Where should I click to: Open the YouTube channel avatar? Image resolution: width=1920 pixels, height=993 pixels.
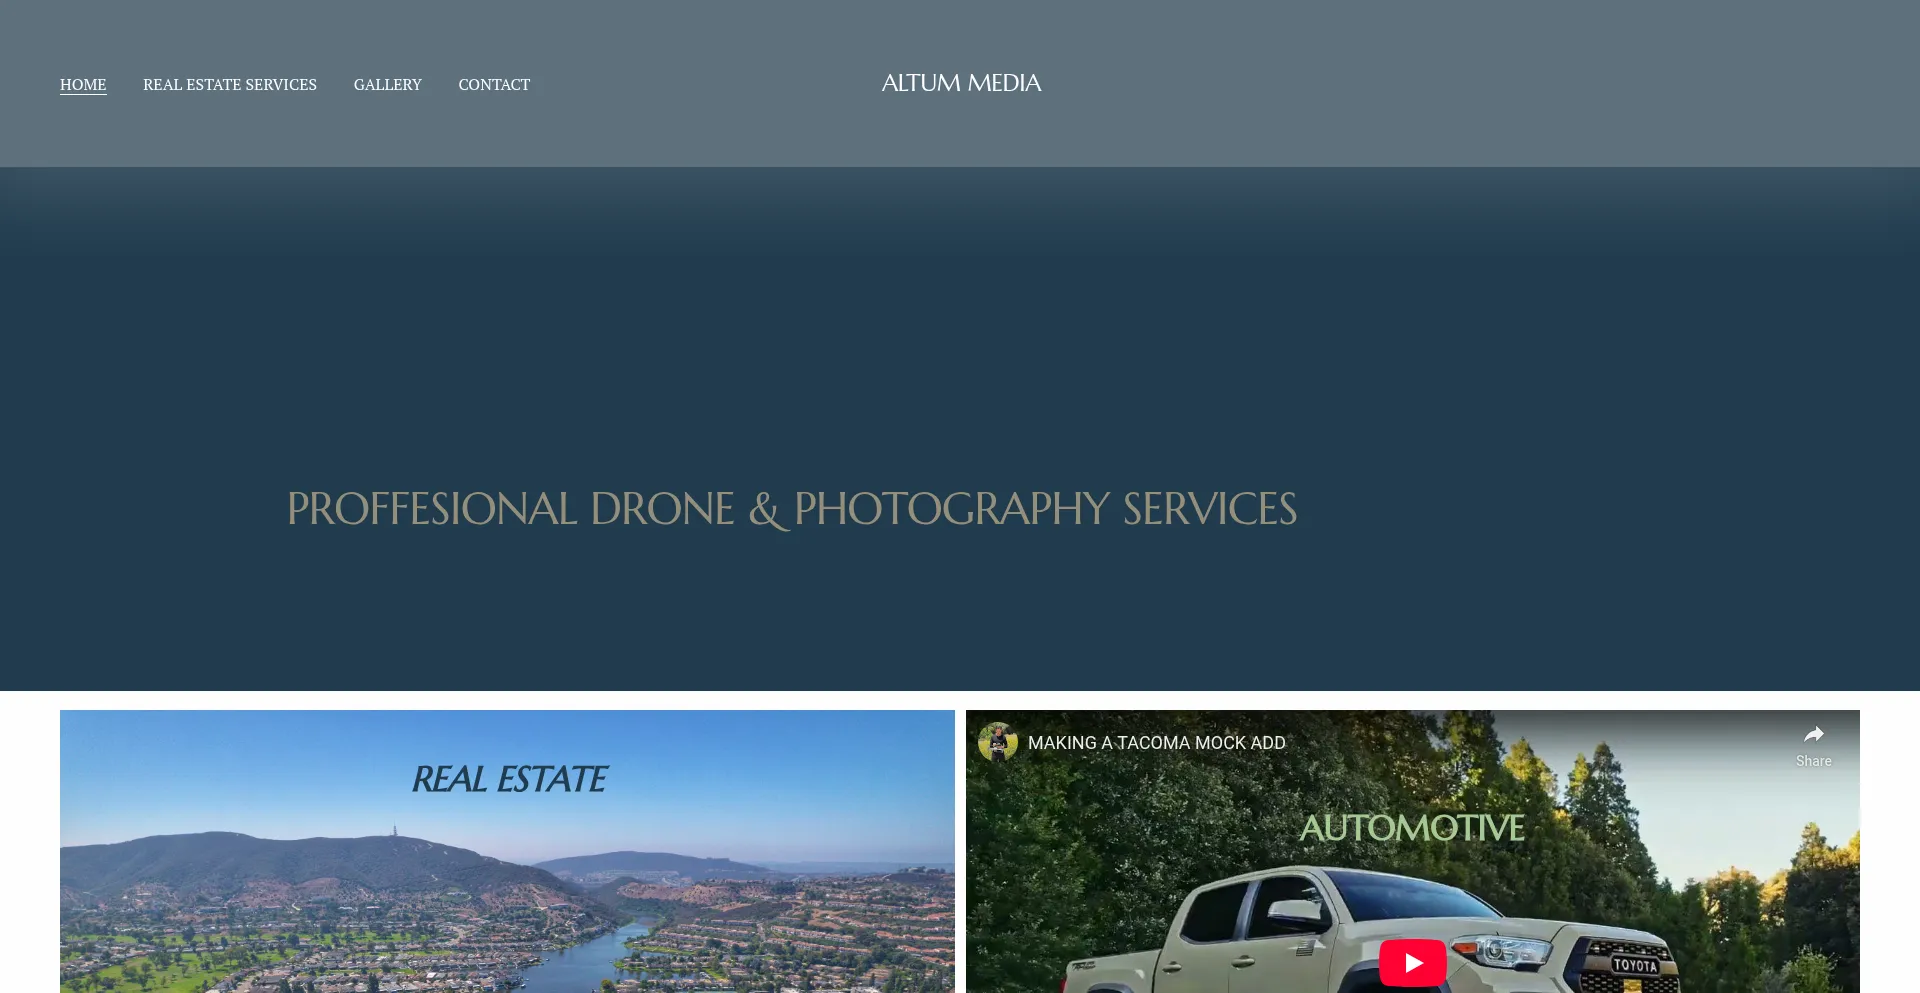997,743
